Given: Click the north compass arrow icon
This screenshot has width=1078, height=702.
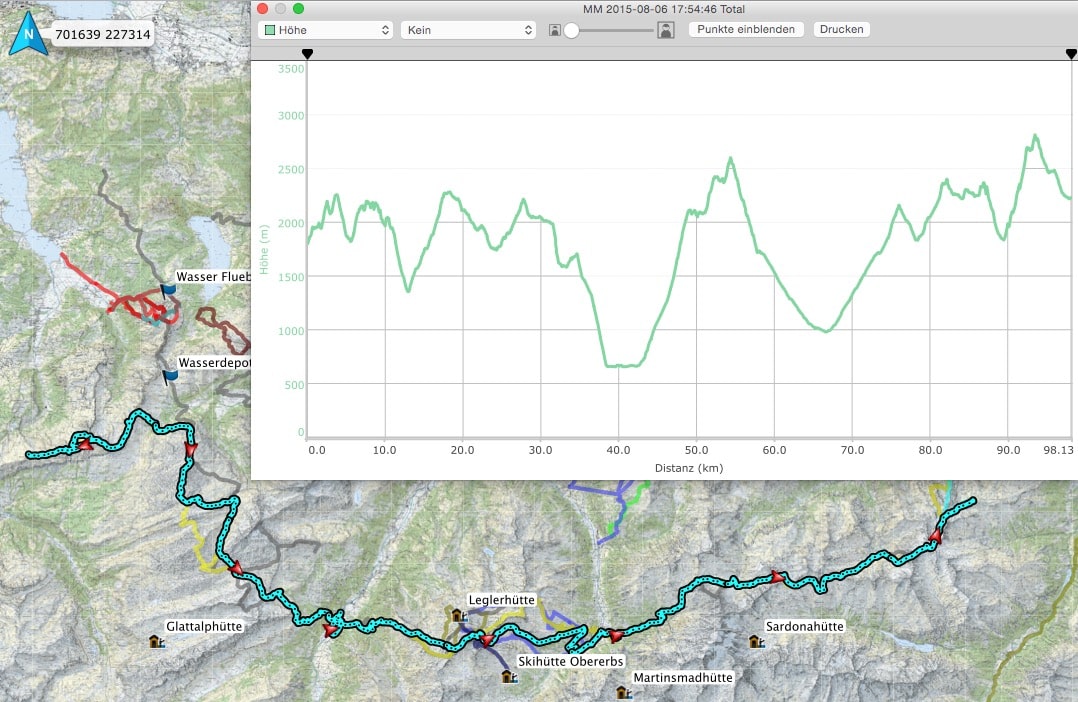Looking at the screenshot, I should 28,33.
